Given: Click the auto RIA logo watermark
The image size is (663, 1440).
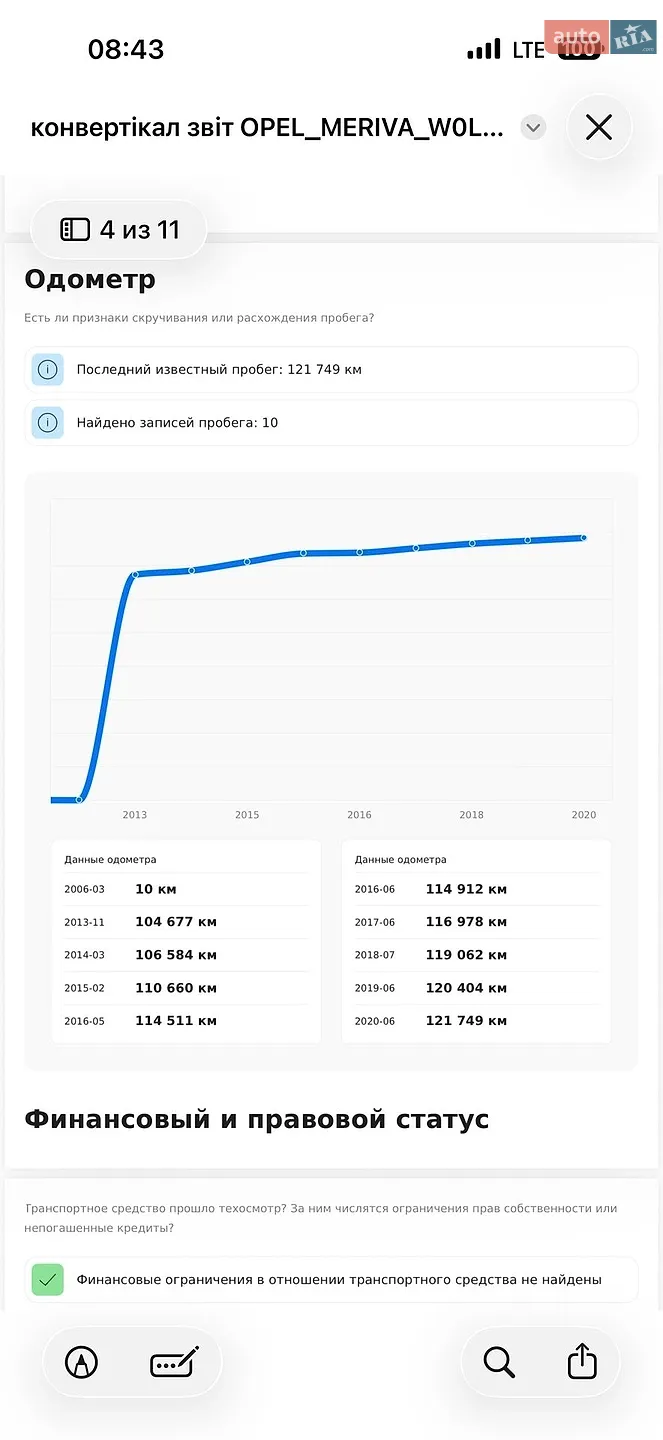Looking at the screenshot, I should pos(600,37).
